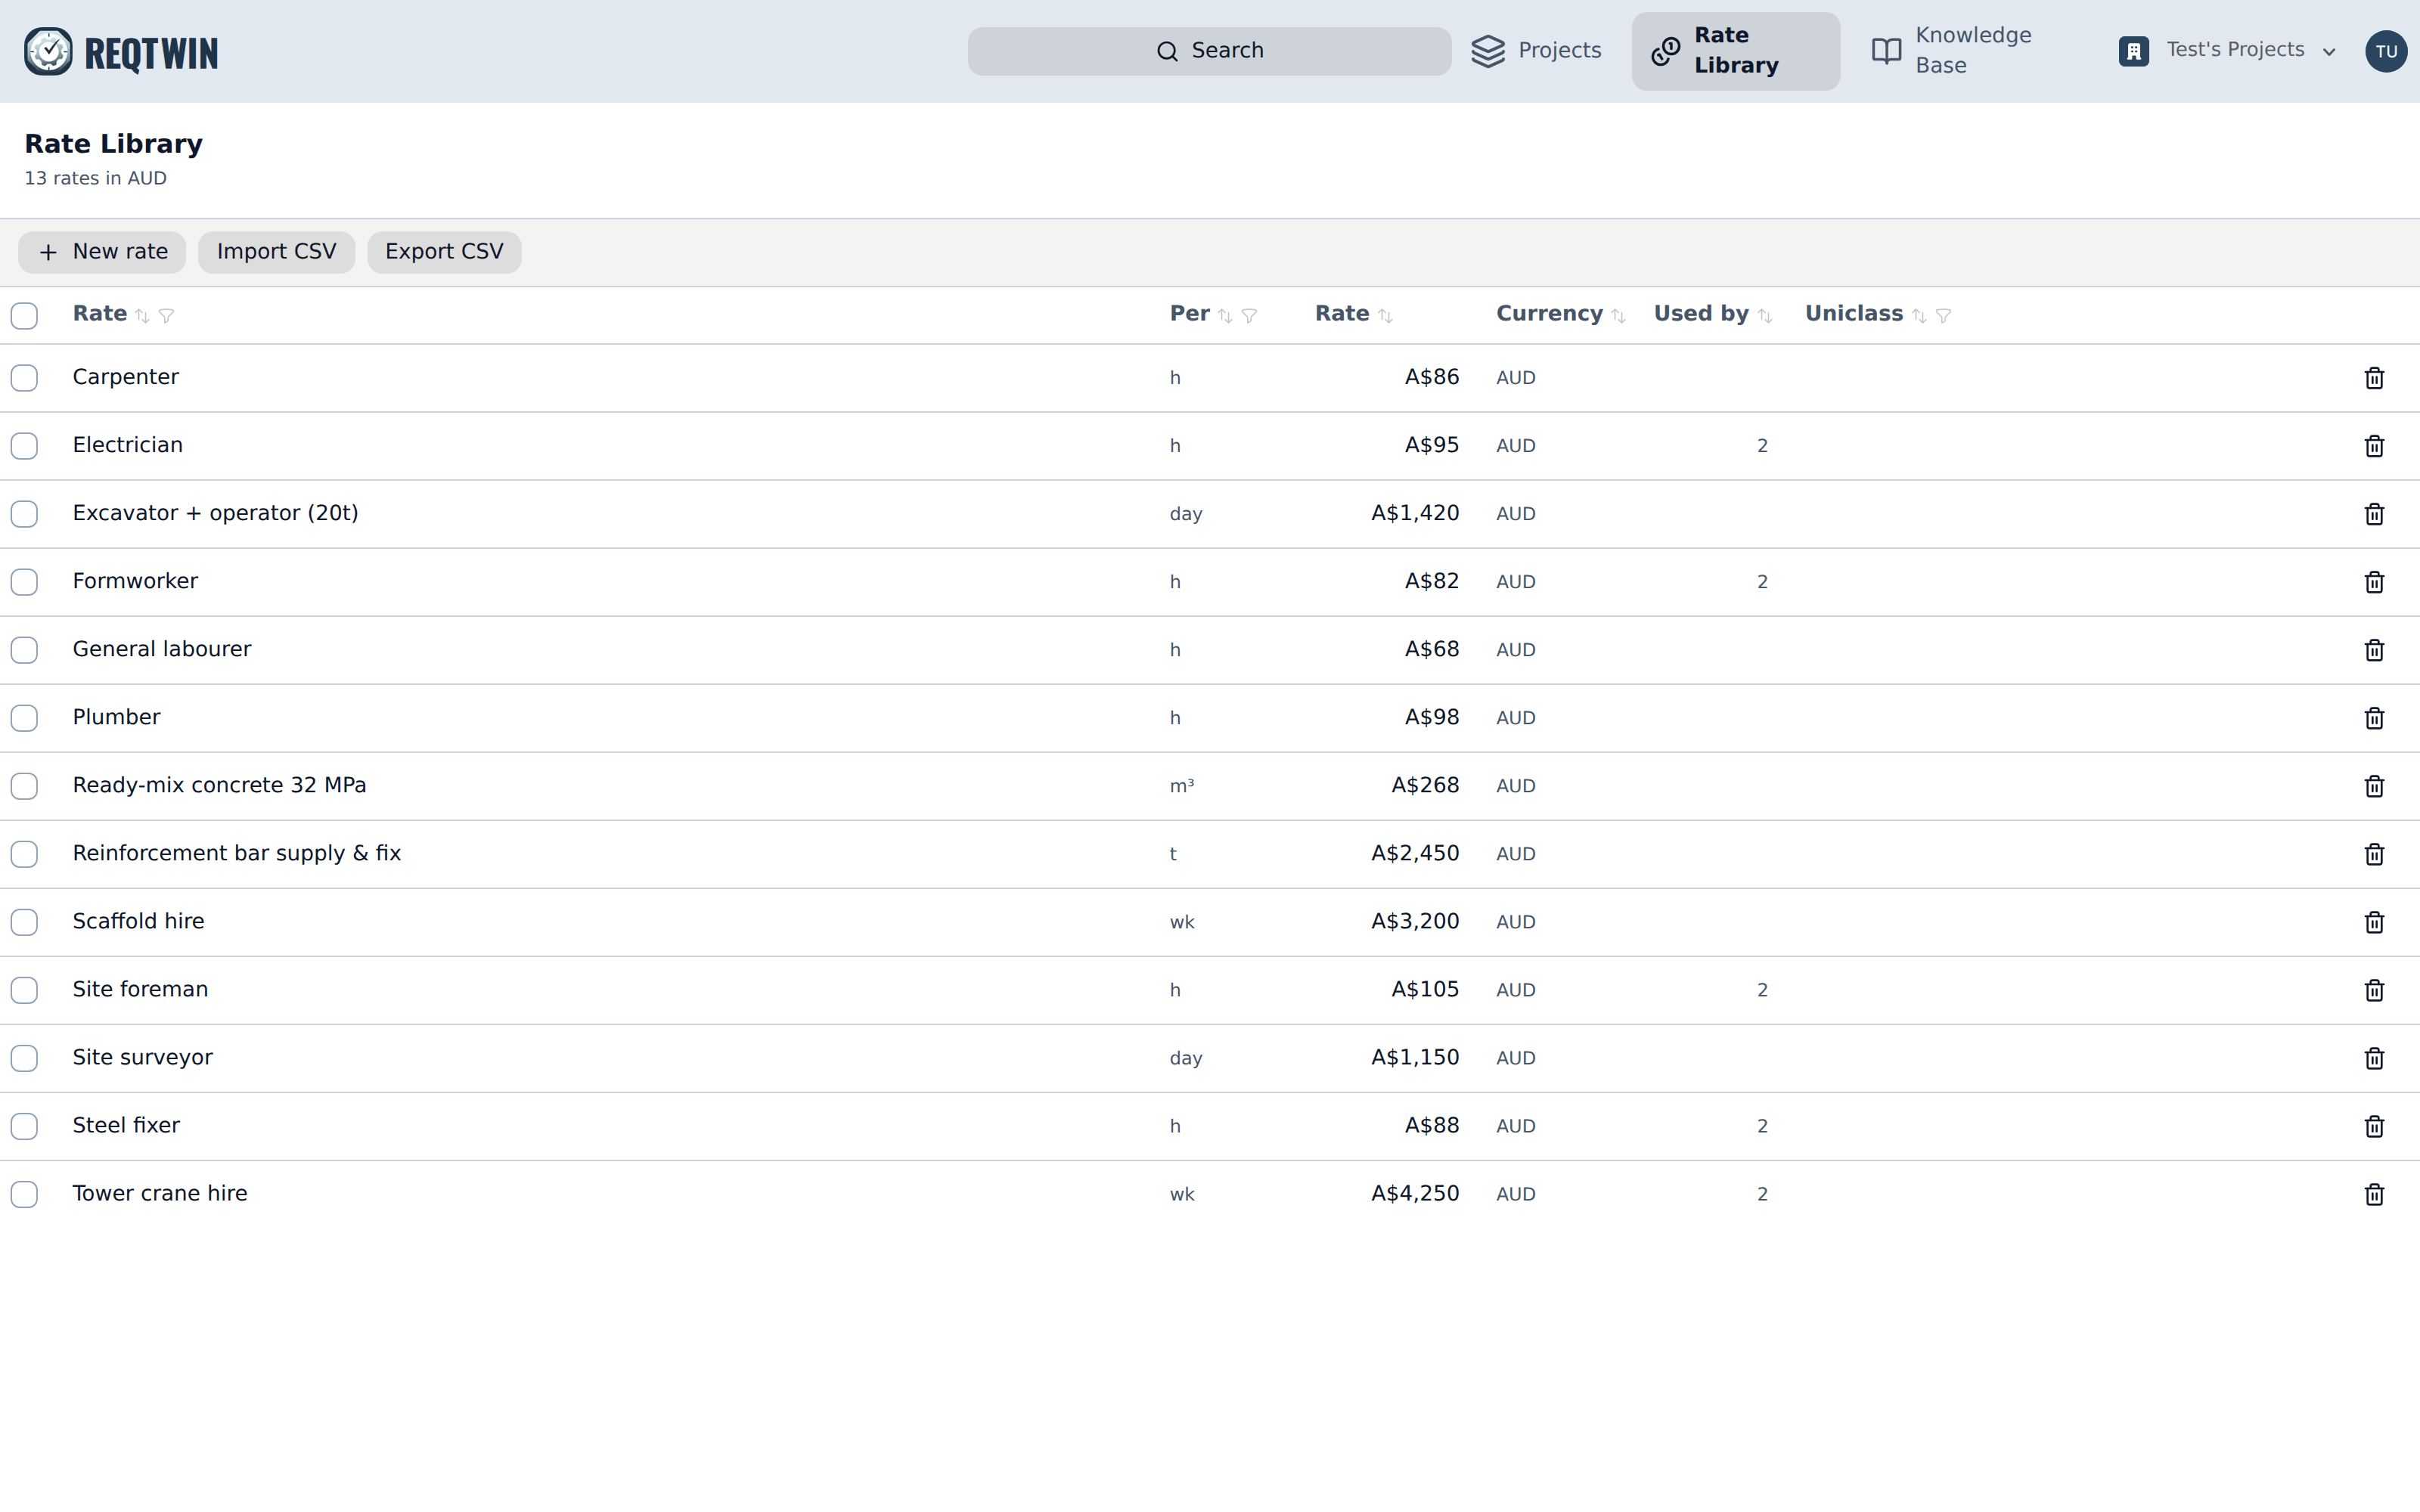Click the A$105 rate value

1425,989
